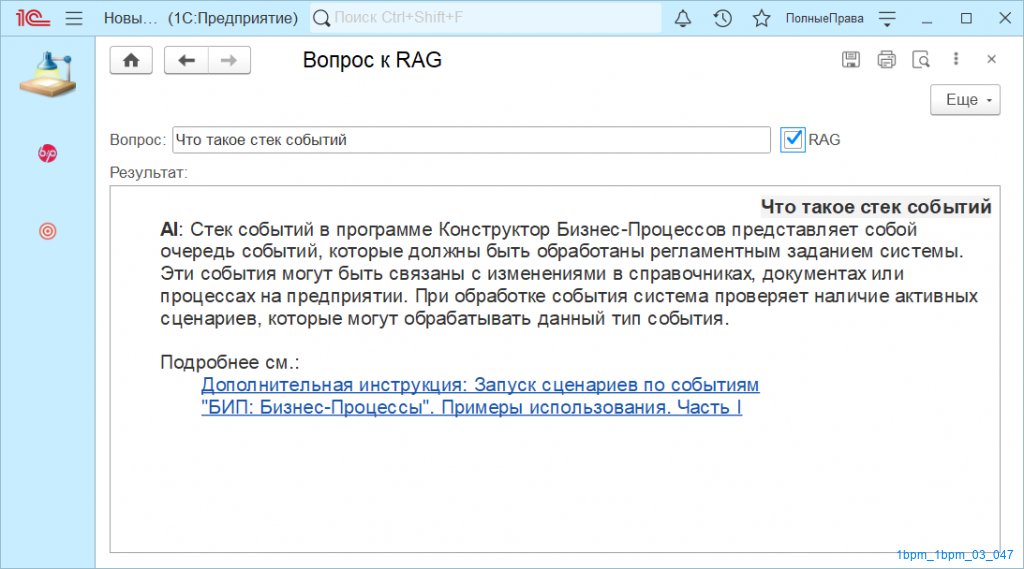
Task: Show history with clock icon
Action: [722, 19]
